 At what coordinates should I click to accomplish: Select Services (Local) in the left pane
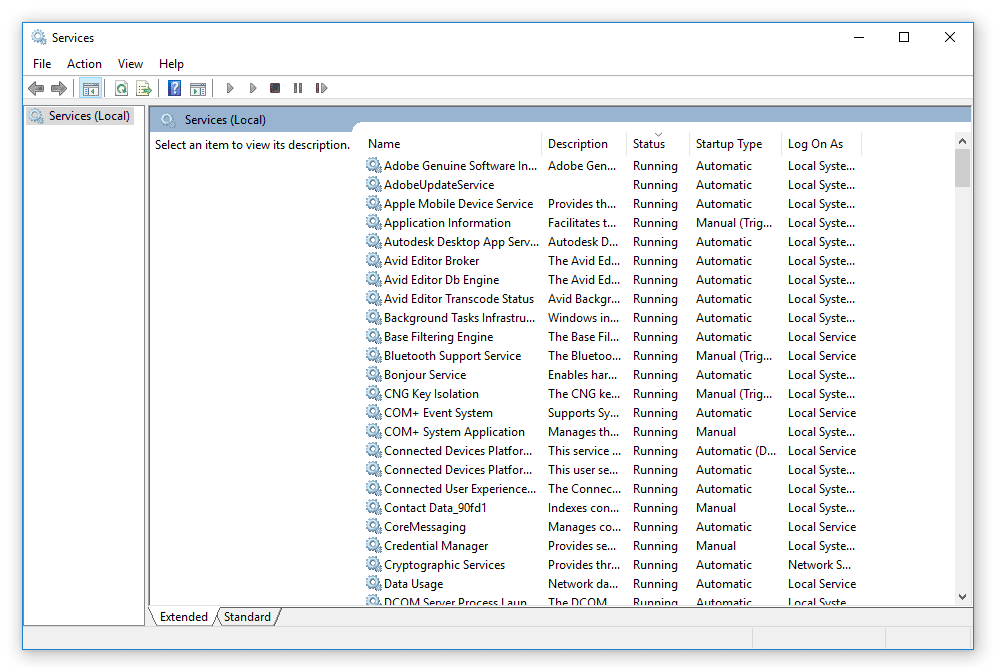[x=88, y=115]
